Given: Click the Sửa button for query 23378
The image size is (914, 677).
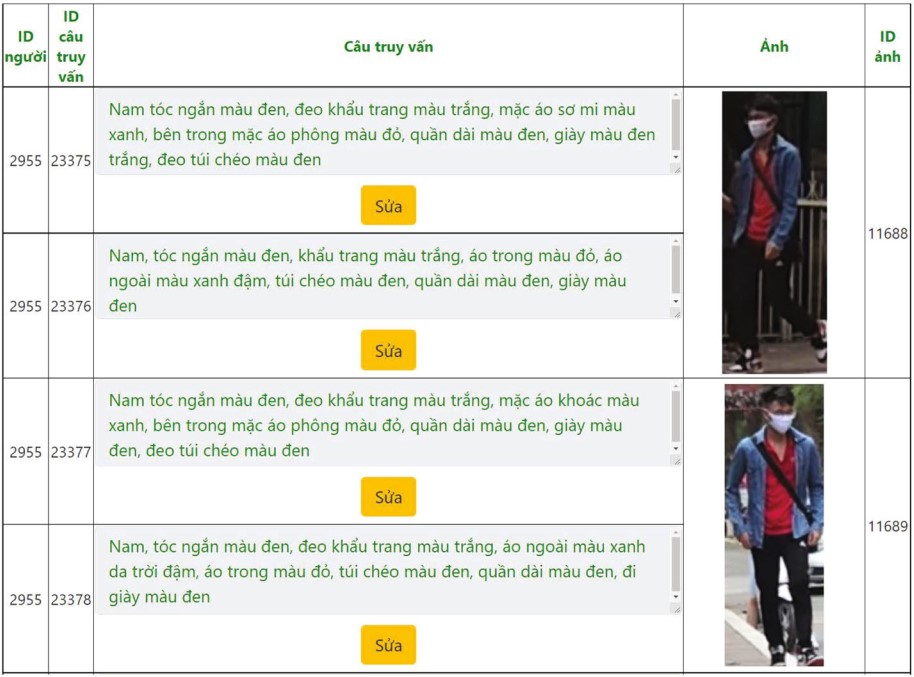Looking at the screenshot, I should (x=388, y=645).
